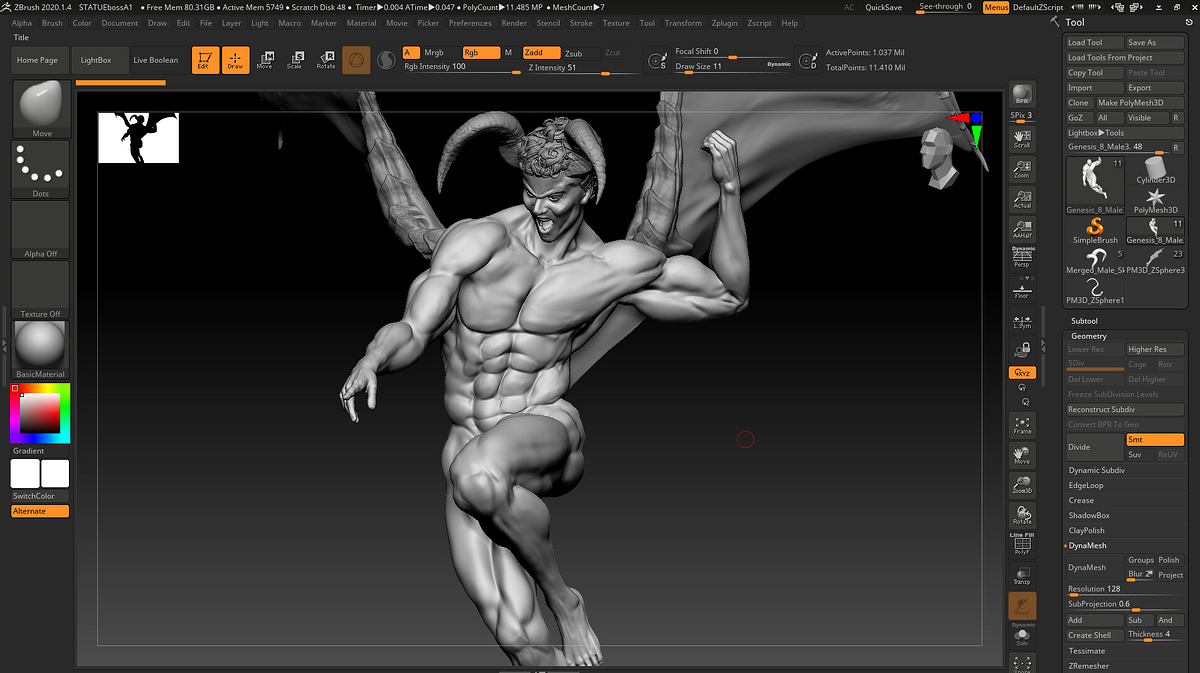This screenshot has height=673, width=1200.
Task: Open the Preferences menu
Action: tap(470, 23)
